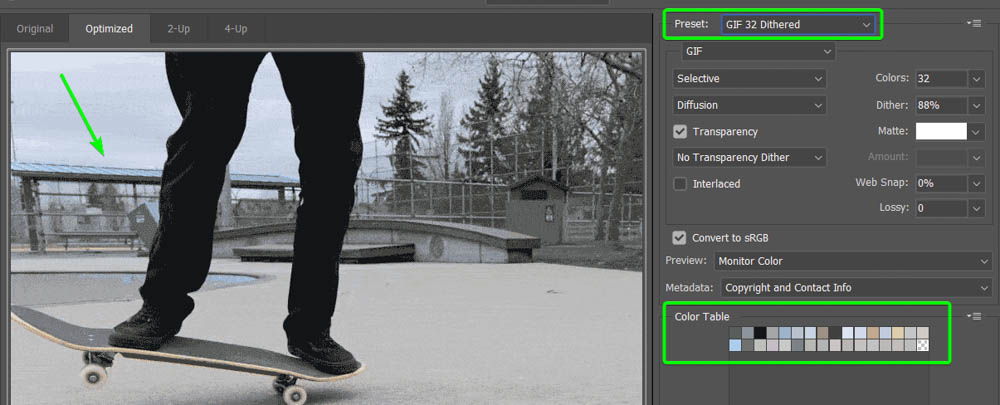This screenshot has height=405, width=1000.
Task: Open the Preset dropdown showing GIF 32 Dithered
Action: (798, 24)
